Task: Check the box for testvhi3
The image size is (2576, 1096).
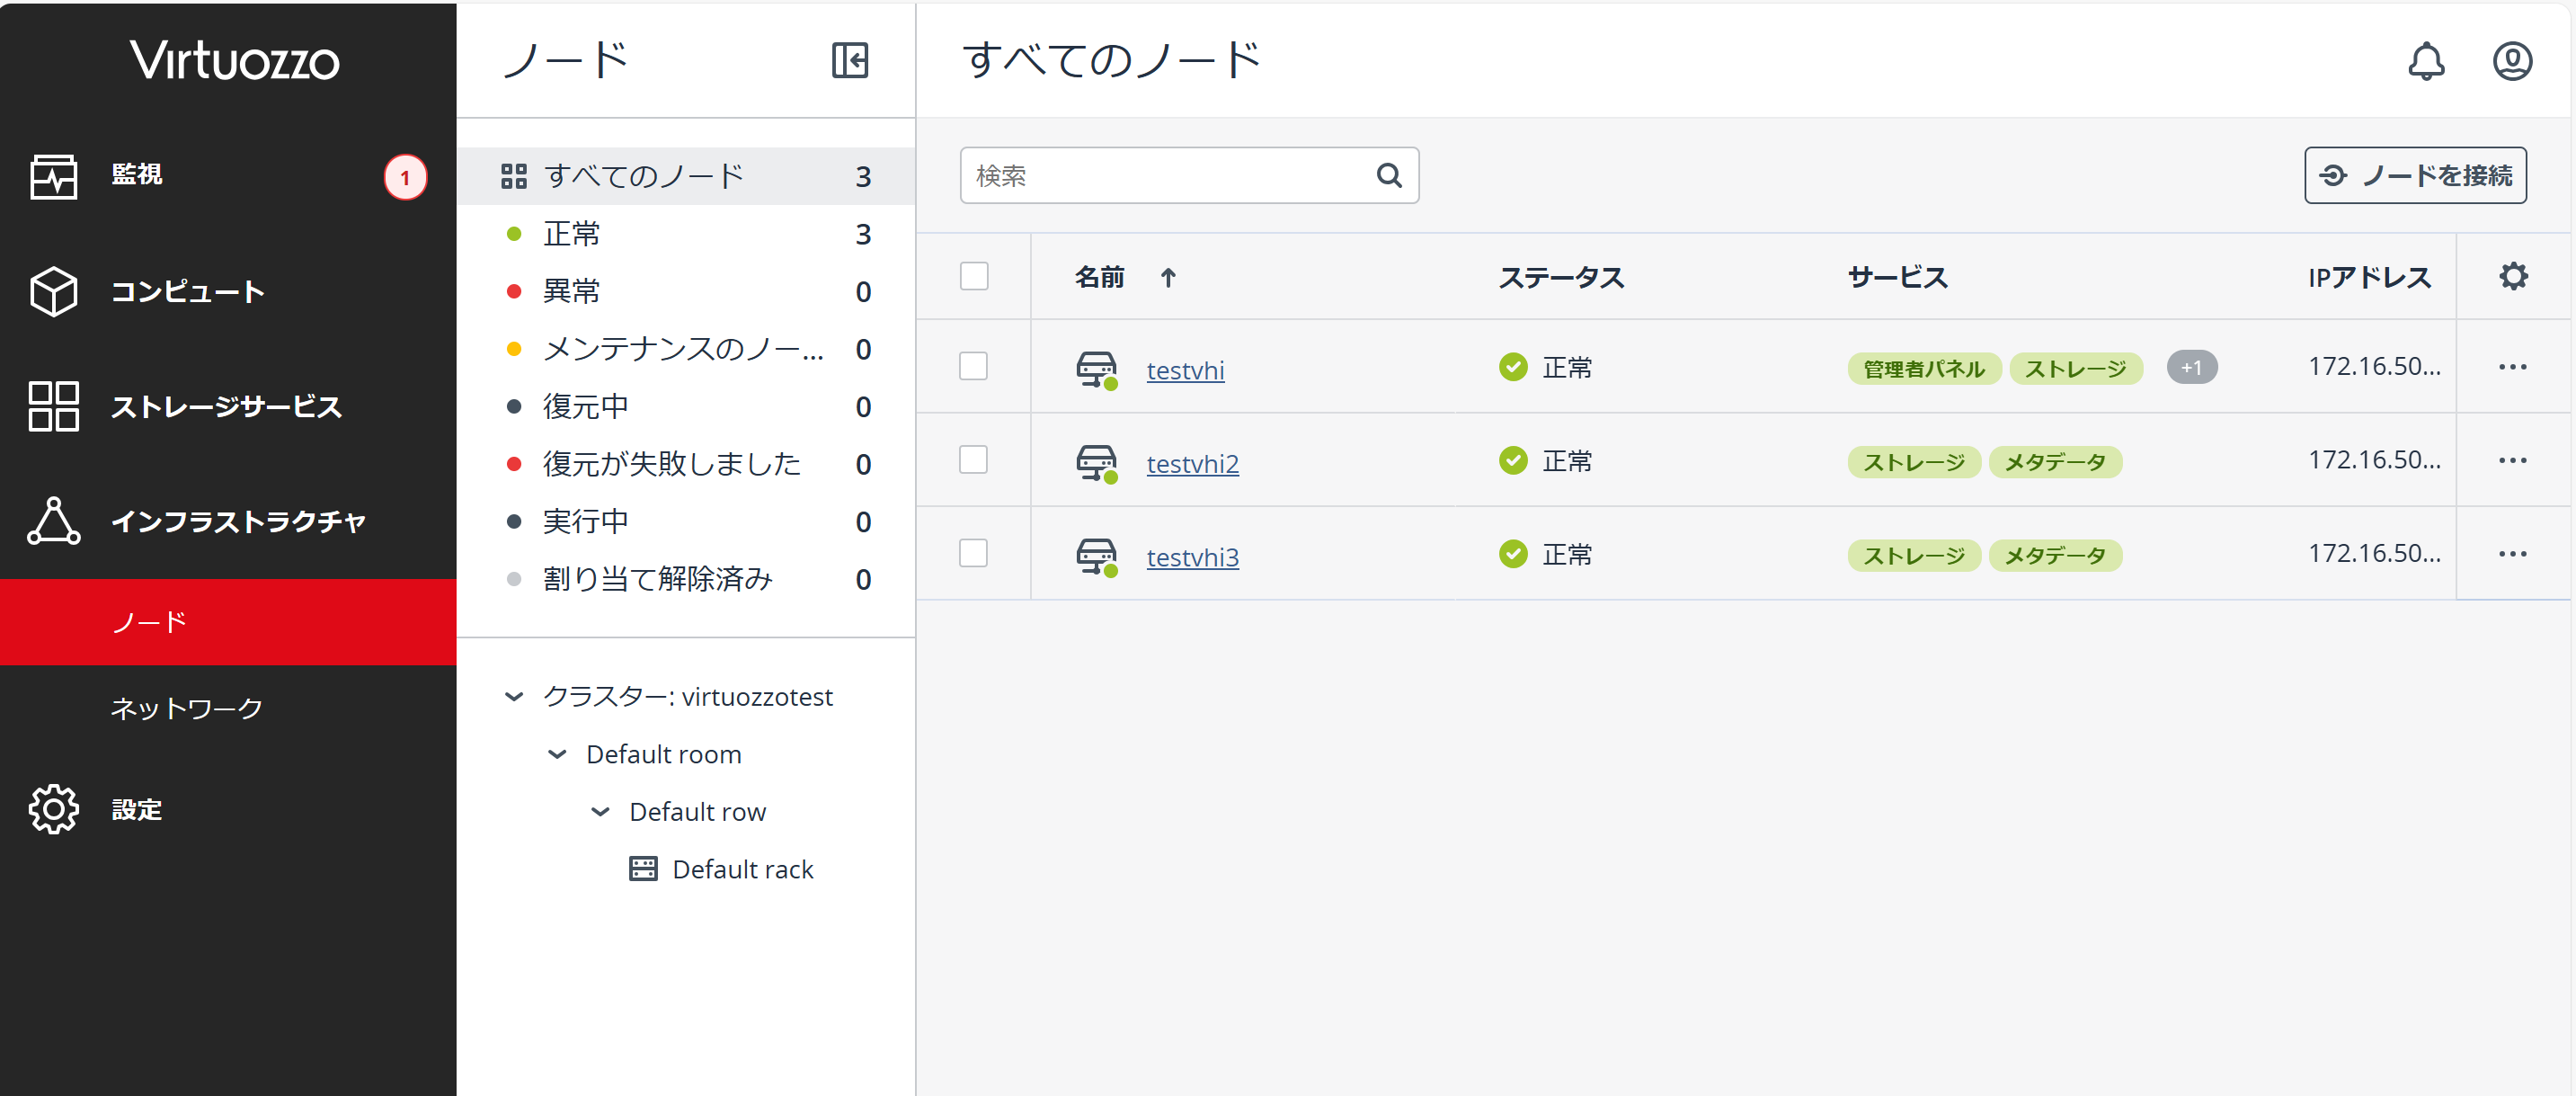Action: (x=973, y=554)
